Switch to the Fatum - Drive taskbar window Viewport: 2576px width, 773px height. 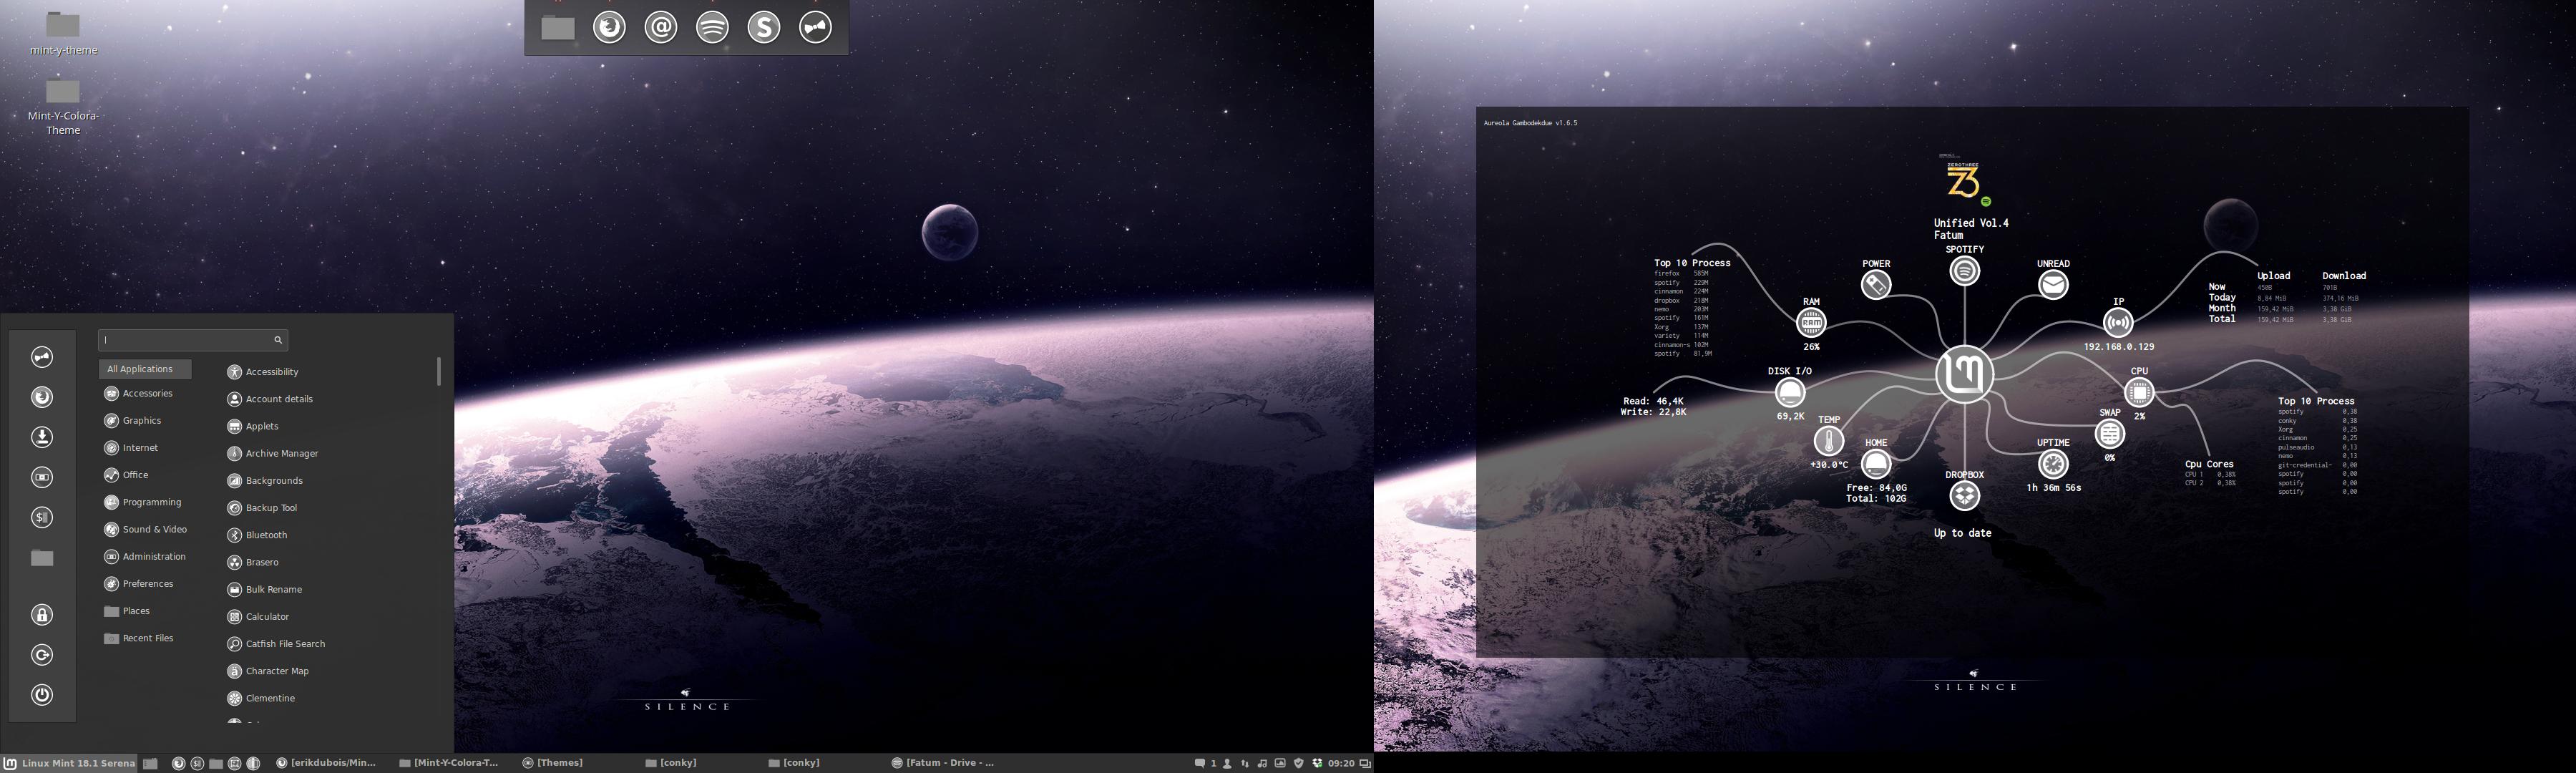[x=943, y=763]
